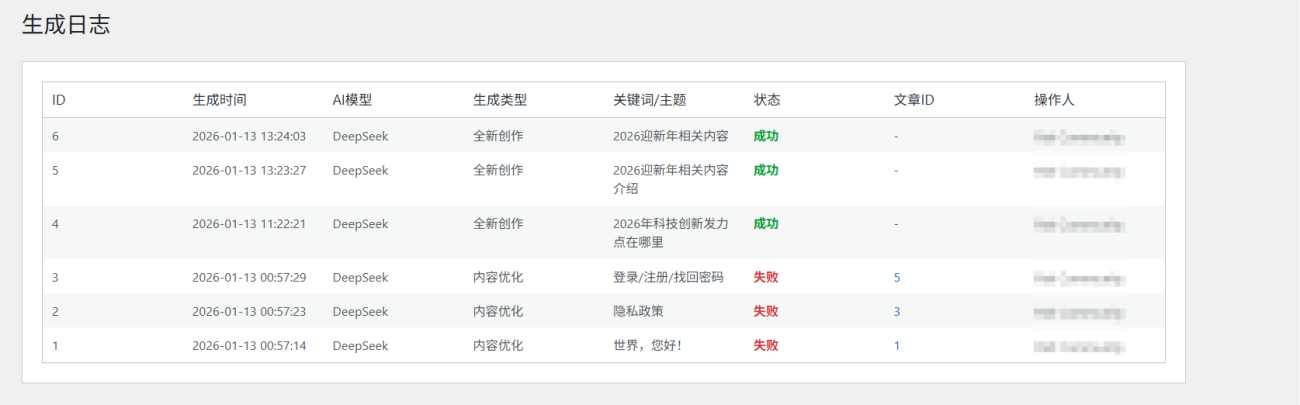
Task: Open article ID 5 link for 登录/注册/找回密码
Action: pos(897,277)
